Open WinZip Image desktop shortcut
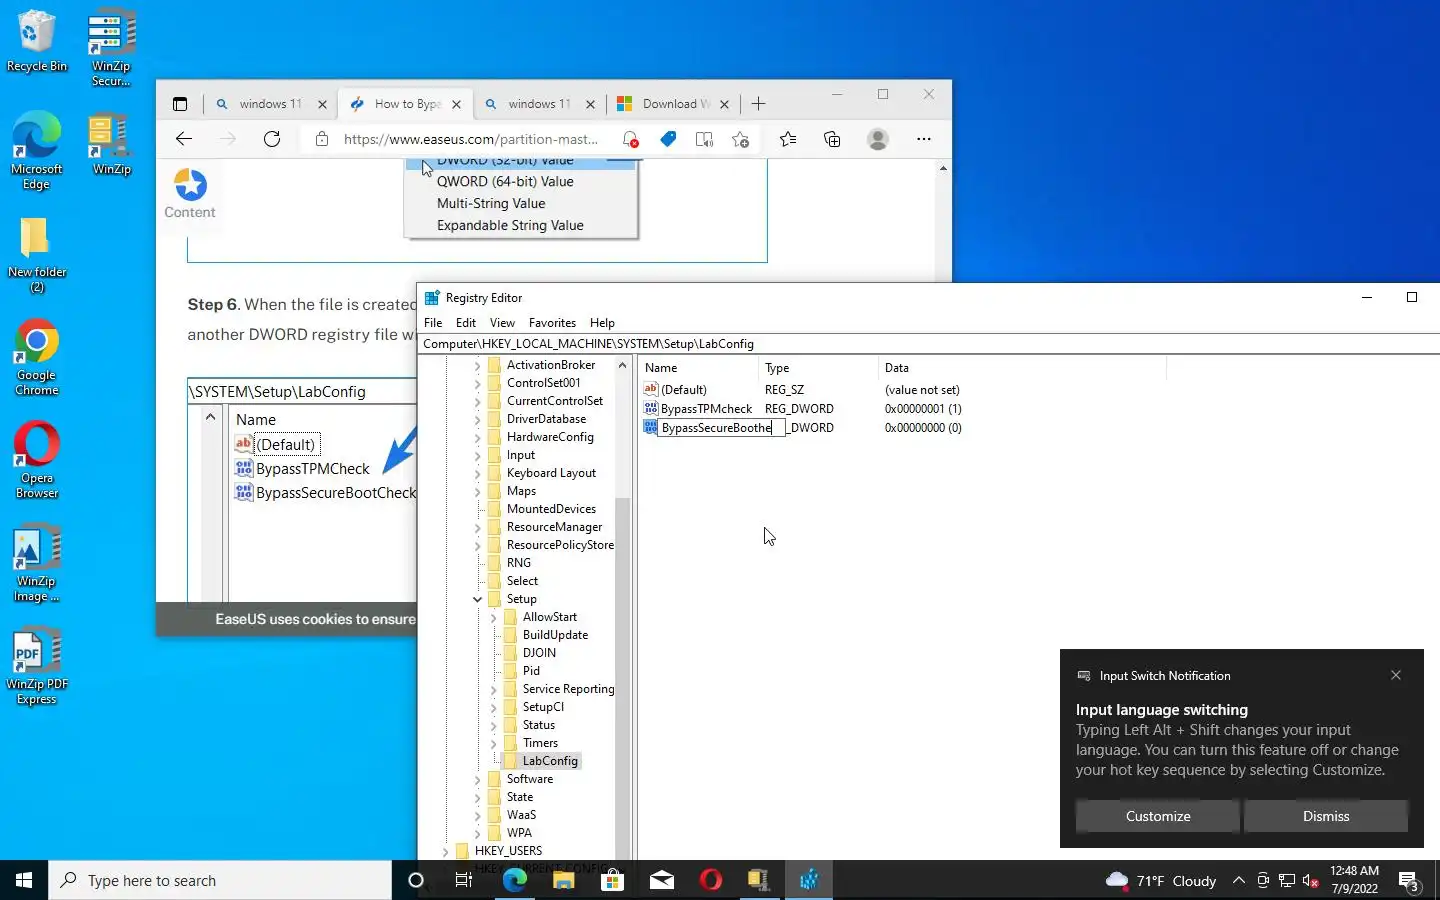Screen dimensions: 1440x900 [x=36, y=563]
